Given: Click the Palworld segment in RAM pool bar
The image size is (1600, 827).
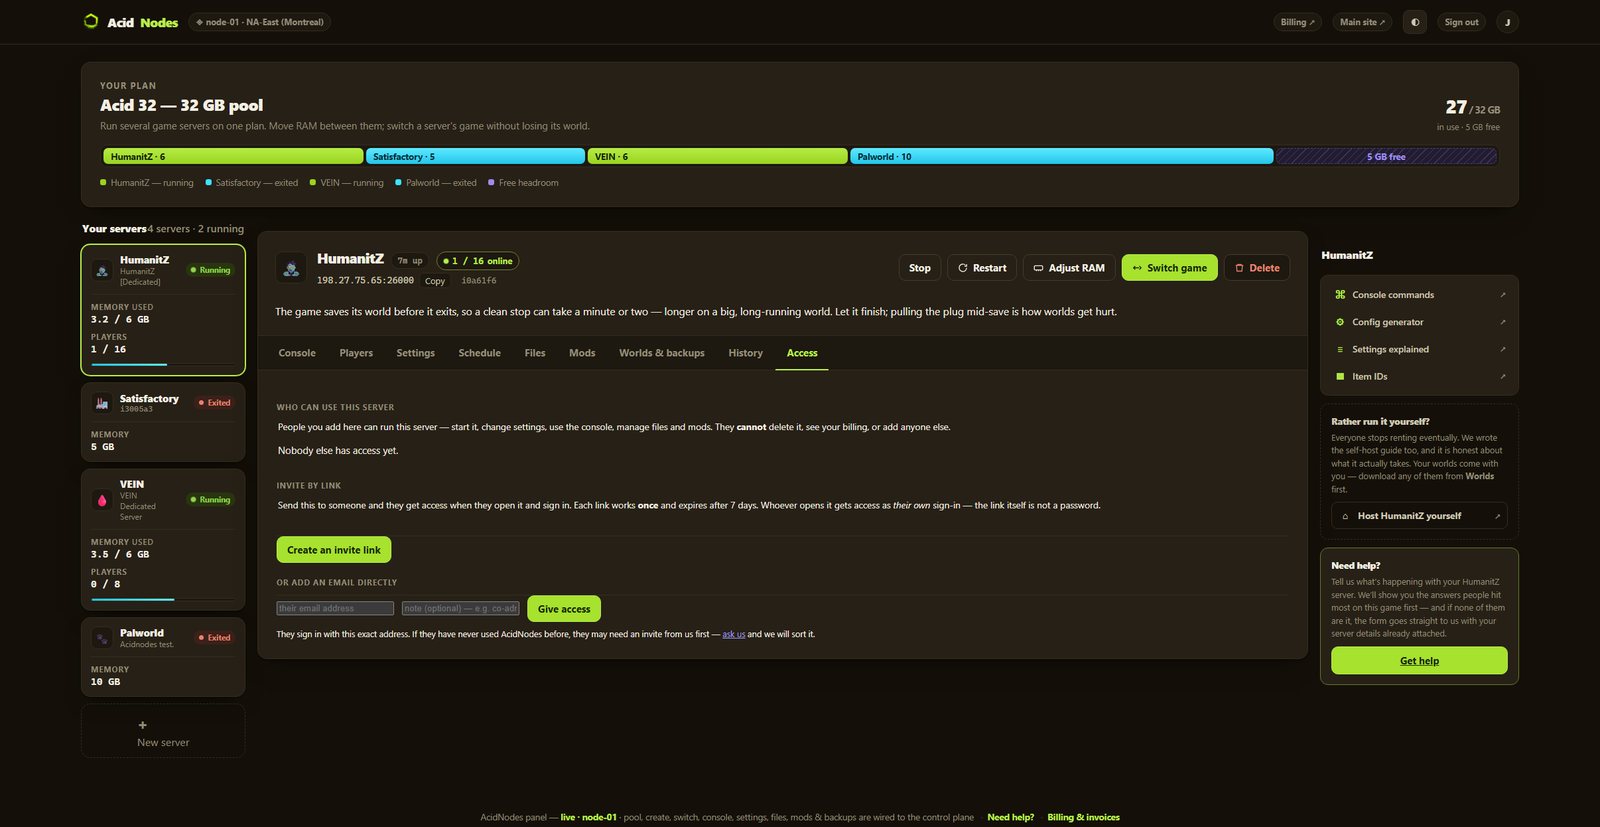Looking at the screenshot, I should pyautogui.click(x=1062, y=156).
